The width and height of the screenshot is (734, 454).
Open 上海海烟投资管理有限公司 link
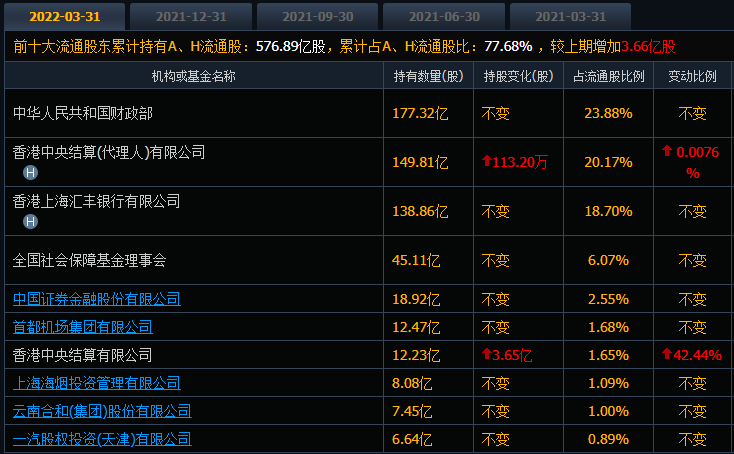coord(96,383)
